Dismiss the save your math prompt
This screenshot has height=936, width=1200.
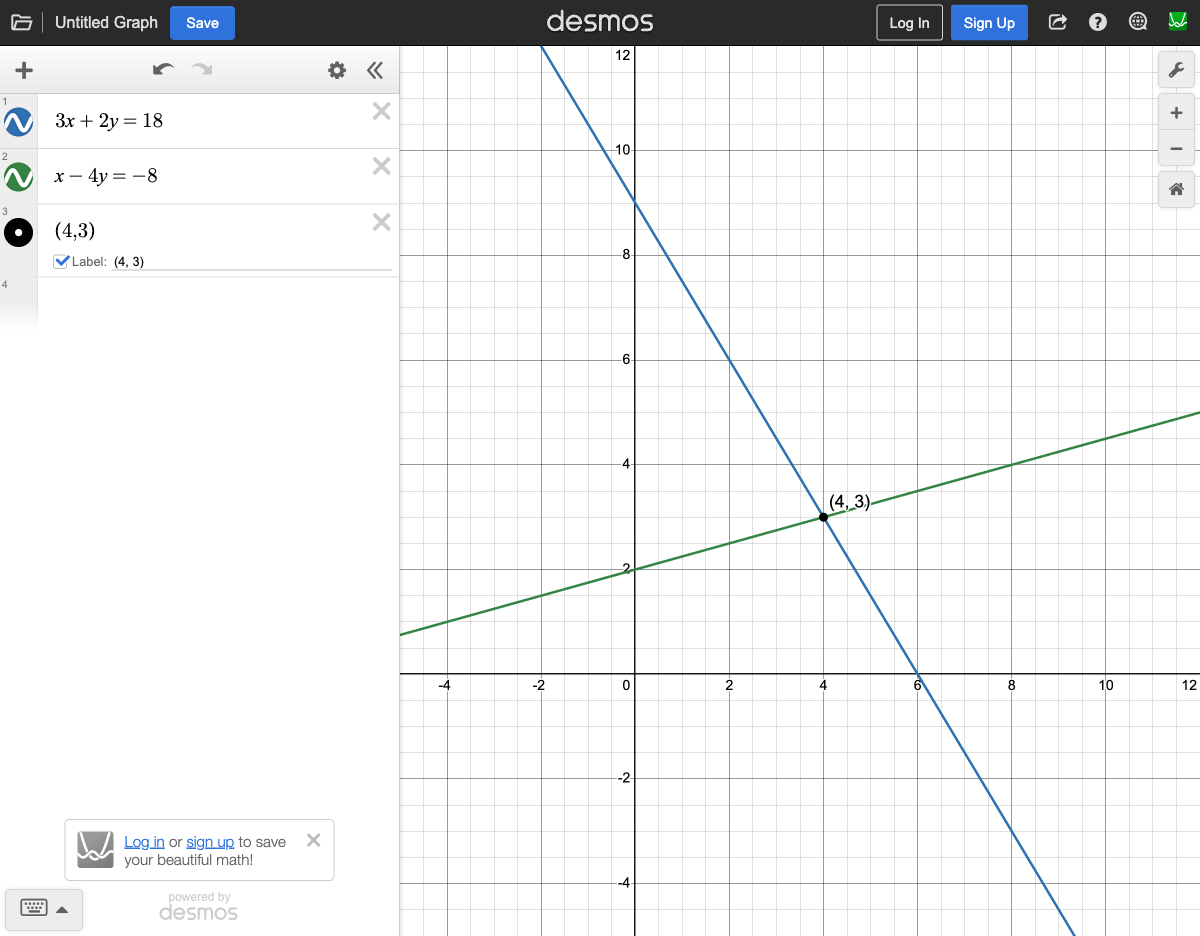point(313,840)
